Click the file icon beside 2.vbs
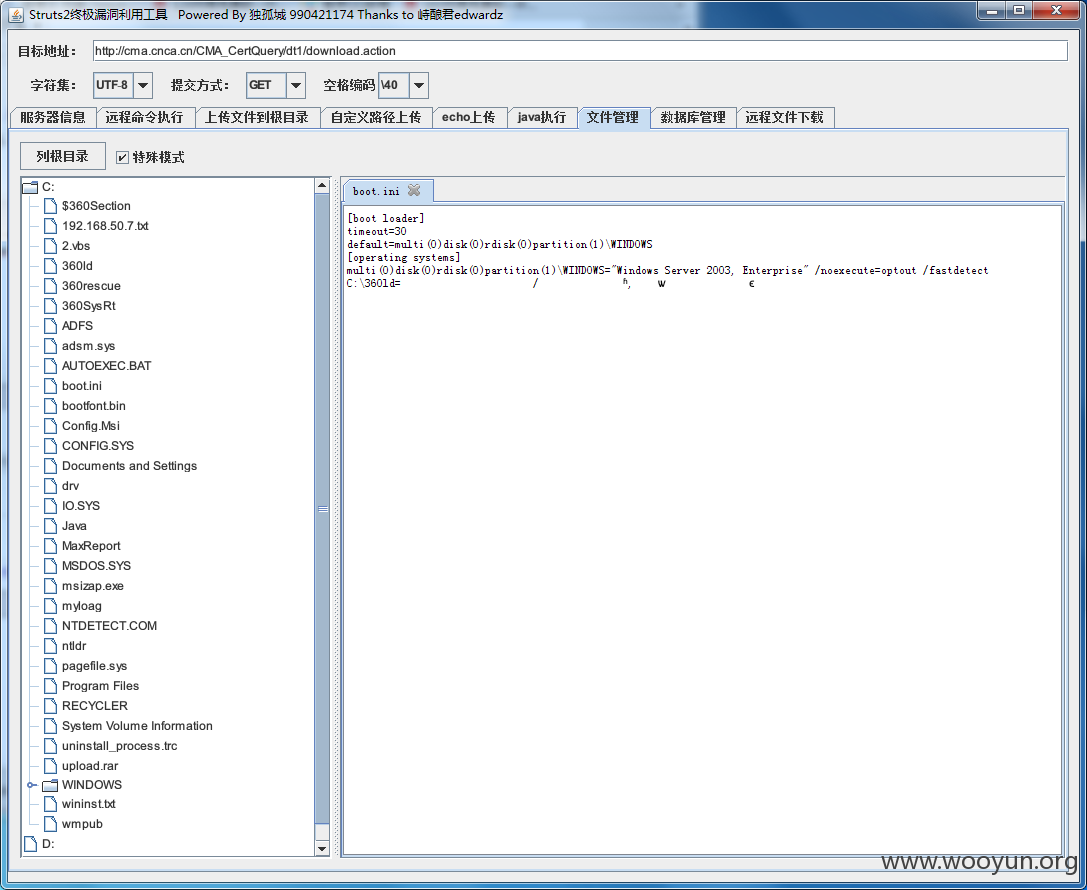Screen dimensions: 1087x890 (x=50, y=246)
